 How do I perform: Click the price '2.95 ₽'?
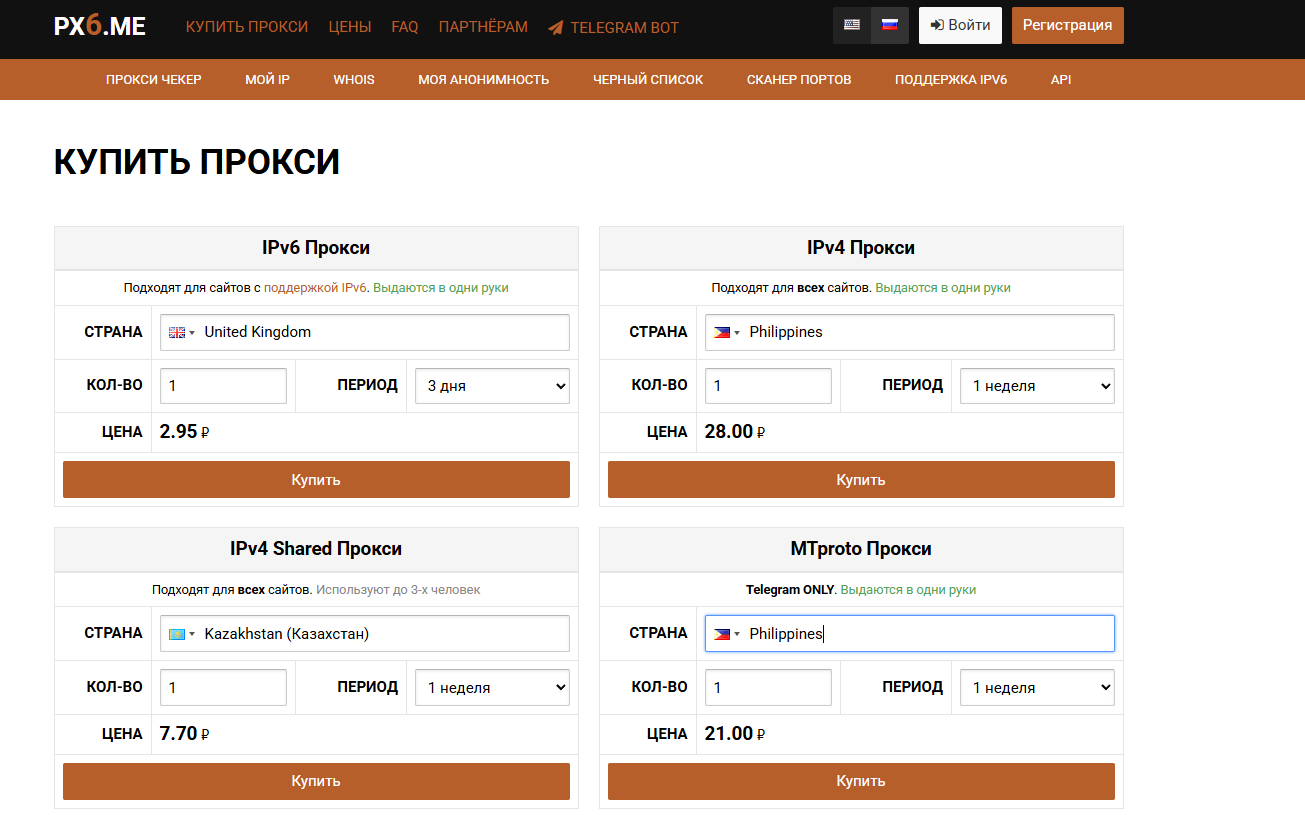pyautogui.click(x=184, y=432)
